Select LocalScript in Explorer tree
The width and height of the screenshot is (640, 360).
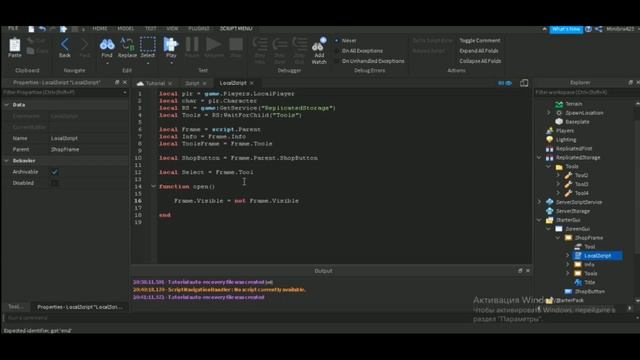tap(597, 256)
